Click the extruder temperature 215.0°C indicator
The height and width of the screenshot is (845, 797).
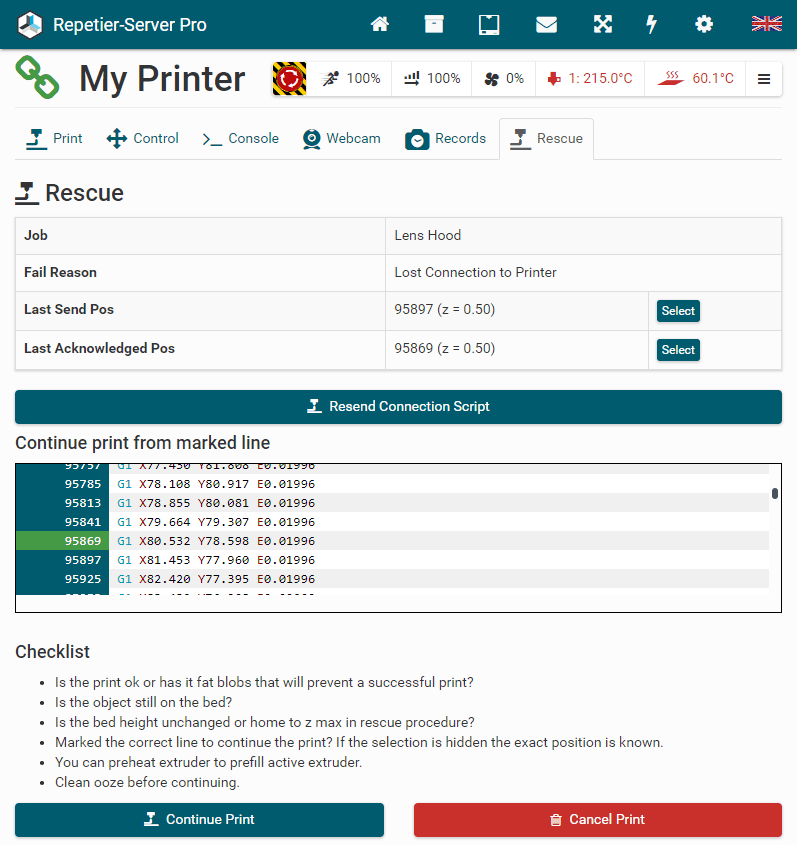pyautogui.click(x=589, y=79)
